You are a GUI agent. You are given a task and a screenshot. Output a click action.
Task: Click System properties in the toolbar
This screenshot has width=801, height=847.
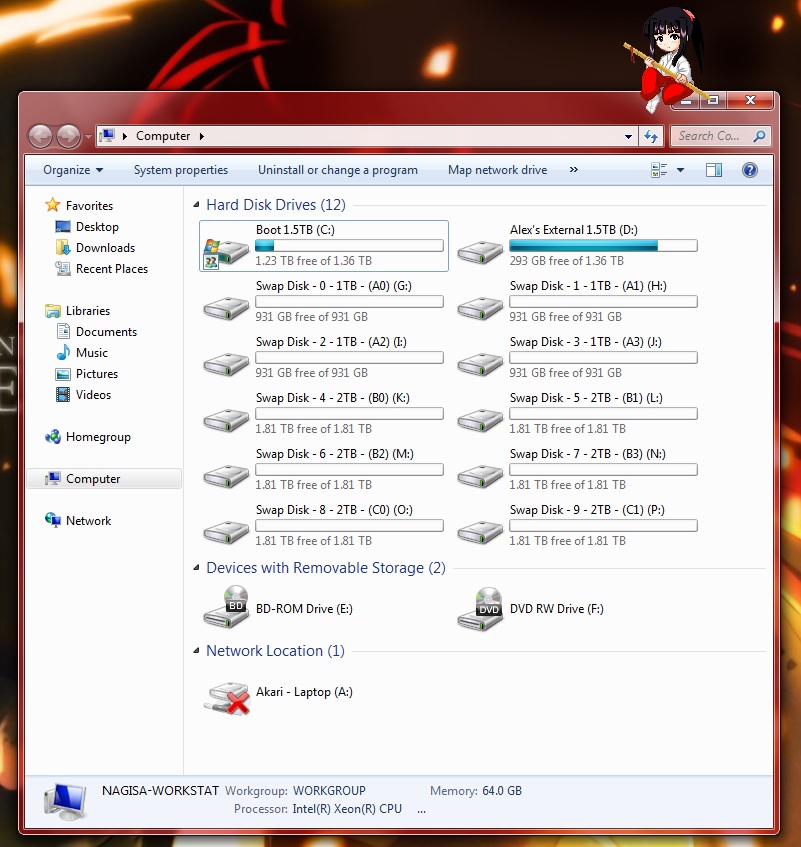tap(181, 170)
